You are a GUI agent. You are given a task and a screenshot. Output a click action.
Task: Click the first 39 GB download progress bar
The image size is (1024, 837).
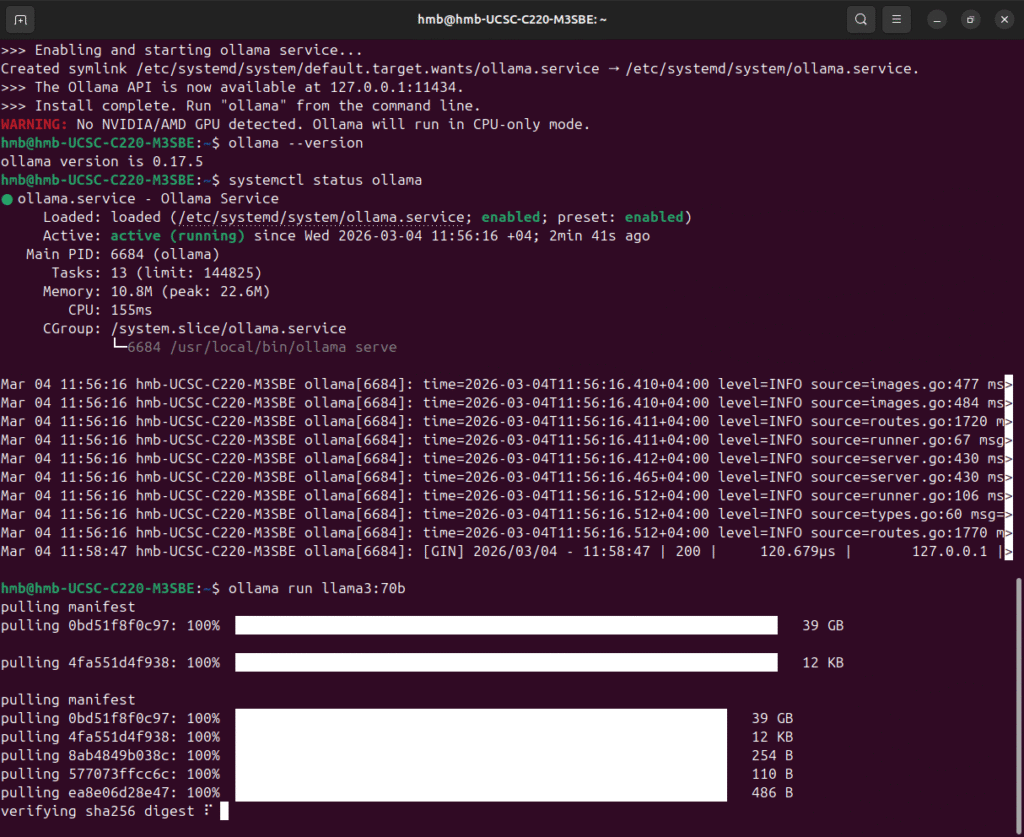[506, 625]
